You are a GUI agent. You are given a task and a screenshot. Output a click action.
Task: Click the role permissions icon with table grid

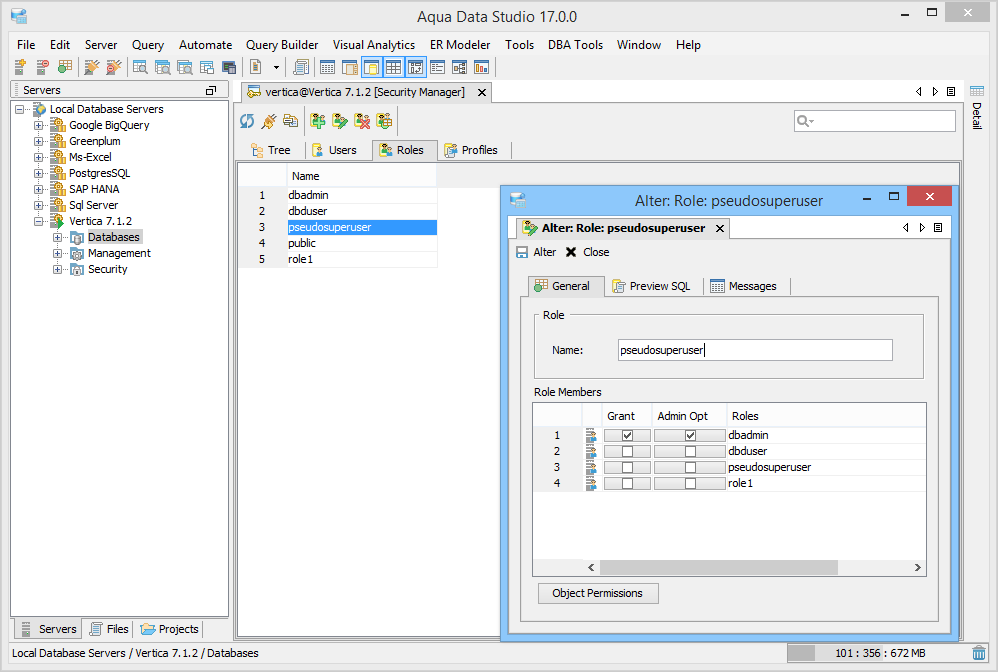click(x=384, y=121)
